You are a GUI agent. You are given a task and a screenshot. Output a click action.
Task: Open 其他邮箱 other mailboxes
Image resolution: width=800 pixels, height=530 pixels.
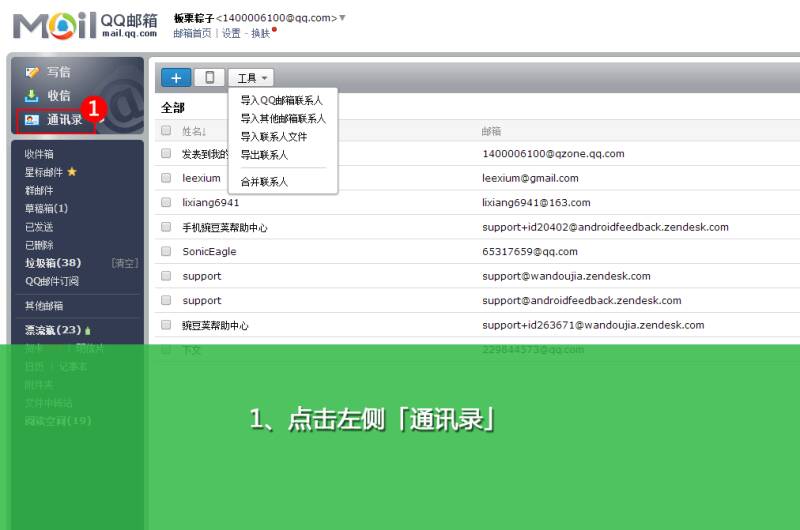pos(44,306)
